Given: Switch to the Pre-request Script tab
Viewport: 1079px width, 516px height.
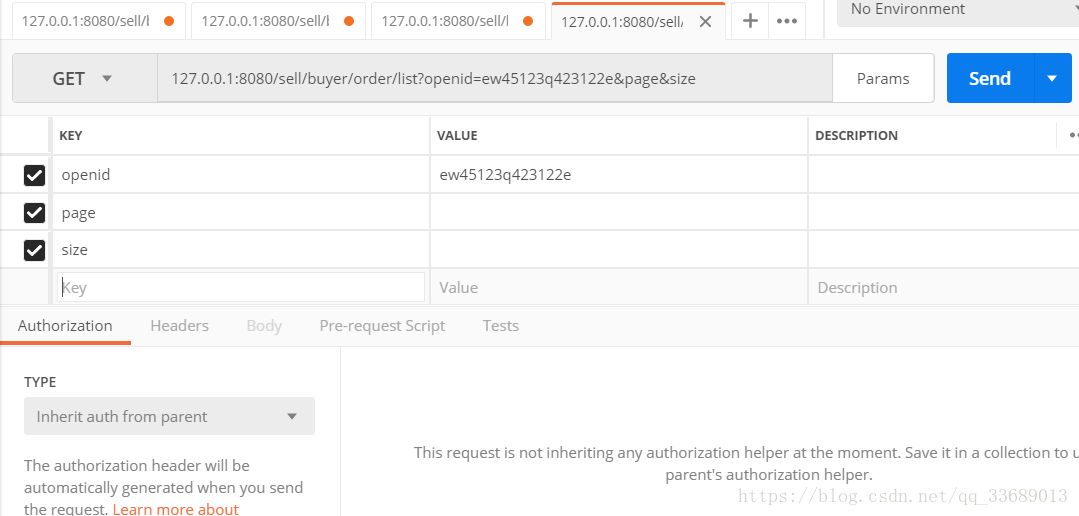Looking at the screenshot, I should [382, 325].
